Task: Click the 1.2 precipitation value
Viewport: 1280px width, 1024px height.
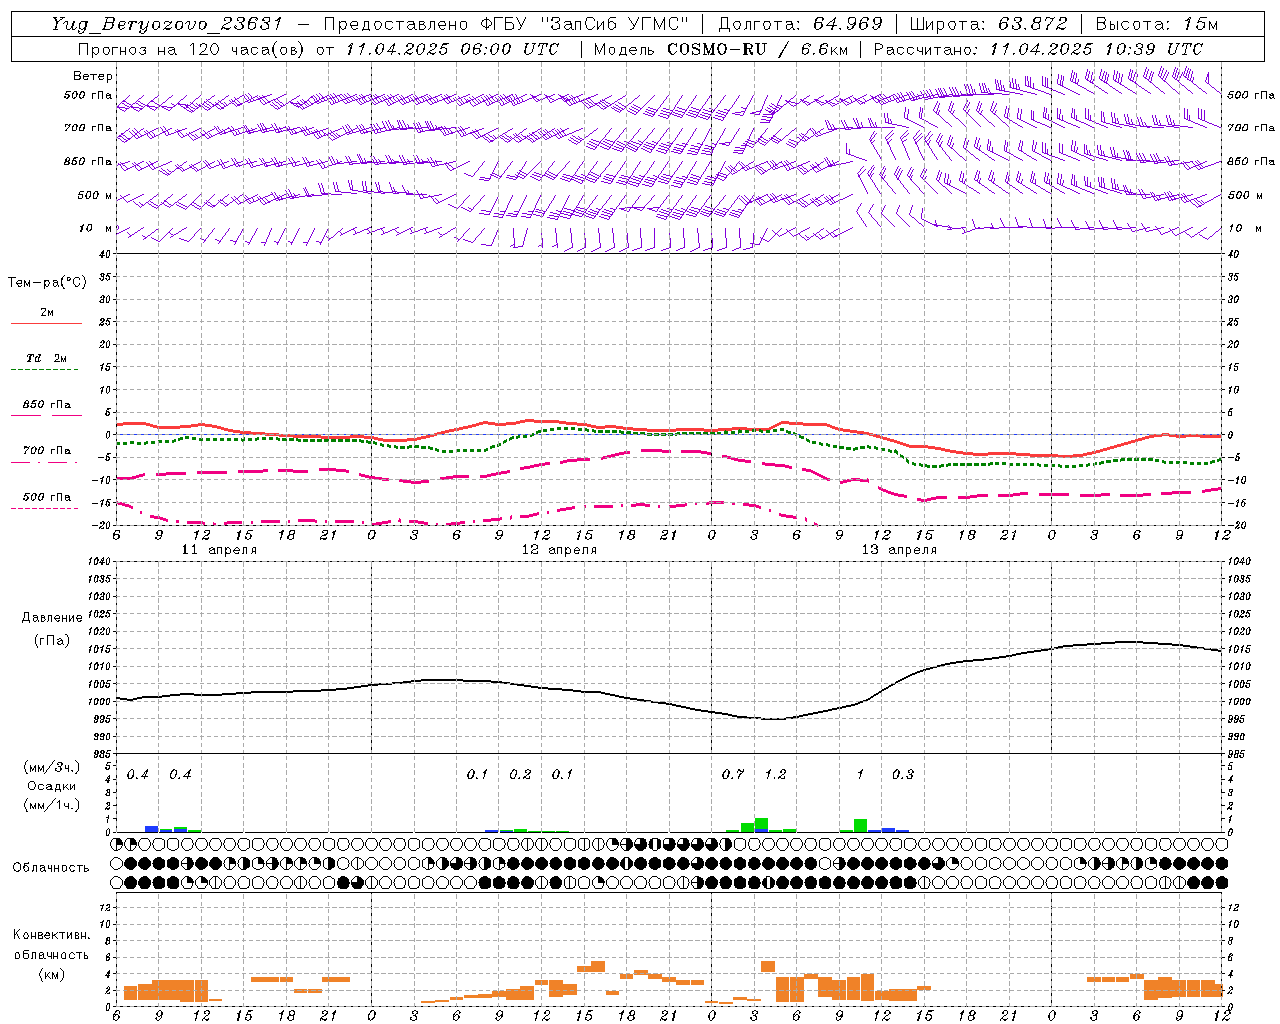Action: pyautogui.click(x=775, y=774)
